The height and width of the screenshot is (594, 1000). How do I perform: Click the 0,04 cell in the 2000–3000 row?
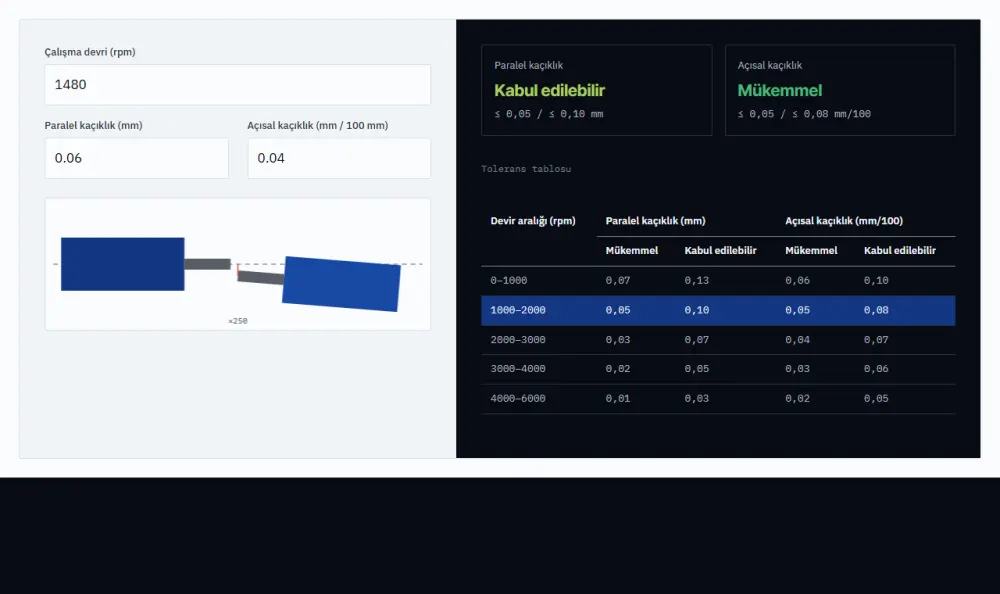coord(797,339)
